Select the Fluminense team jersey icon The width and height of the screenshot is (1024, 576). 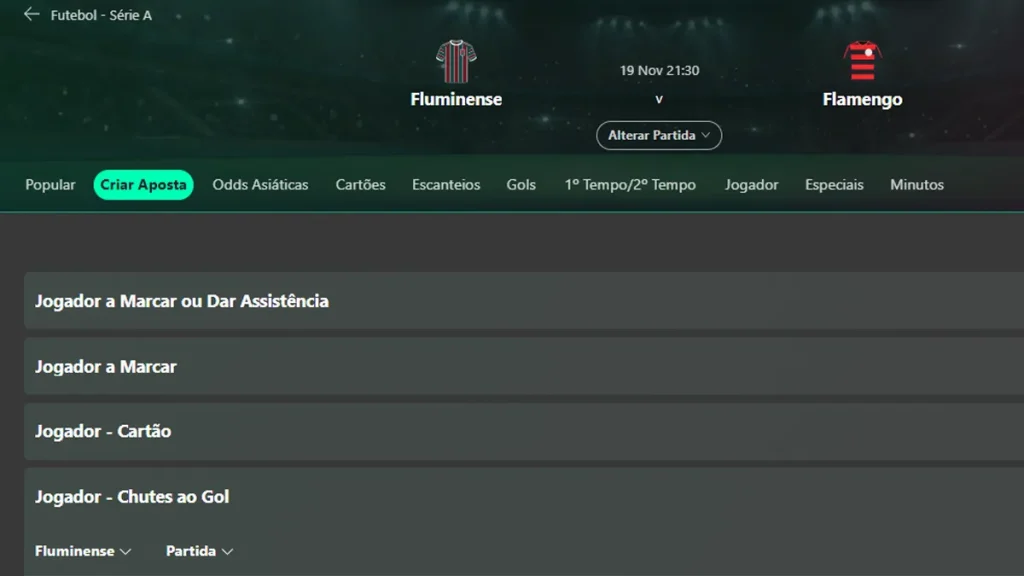[455, 62]
